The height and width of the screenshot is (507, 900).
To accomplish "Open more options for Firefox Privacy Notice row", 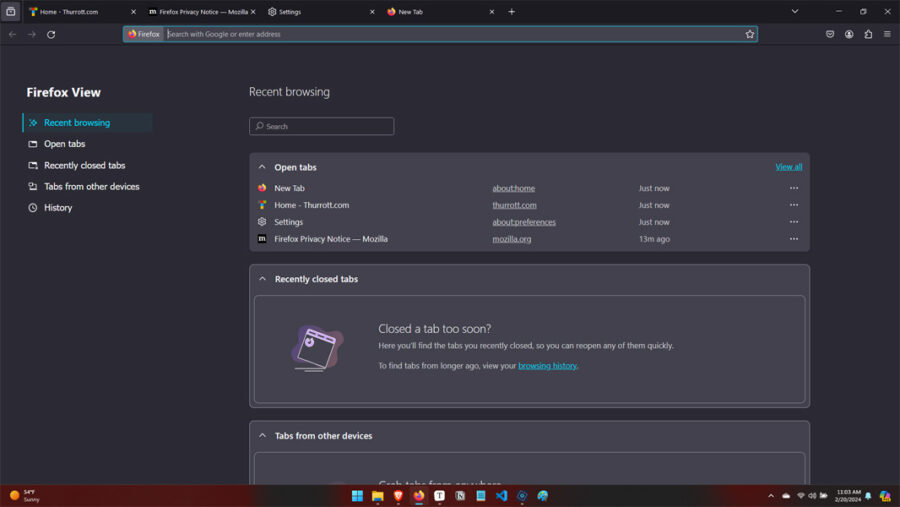I will click(794, 239).
